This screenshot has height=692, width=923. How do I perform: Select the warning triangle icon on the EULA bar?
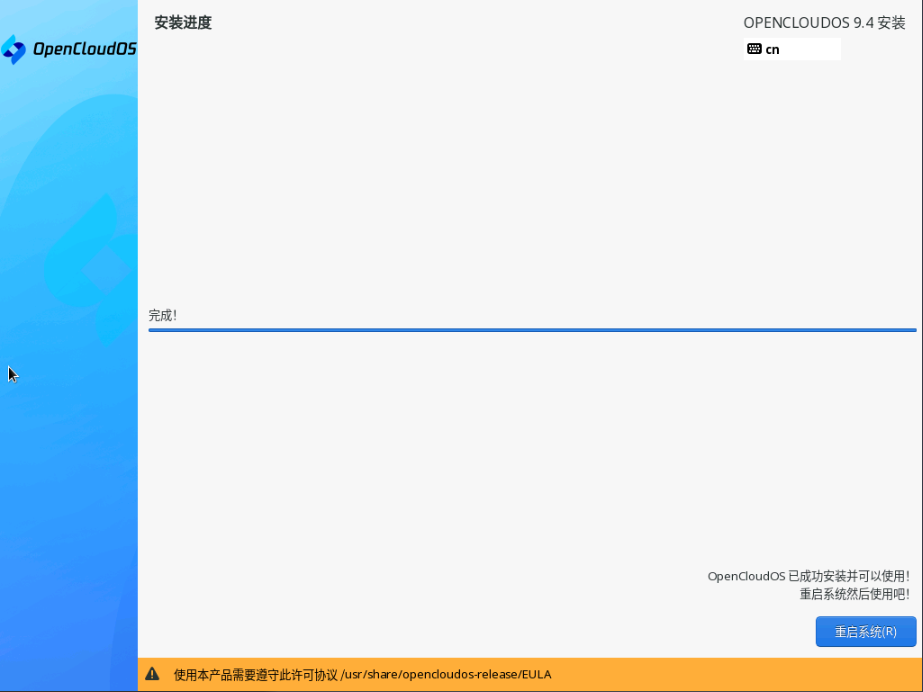click(151, 675)
